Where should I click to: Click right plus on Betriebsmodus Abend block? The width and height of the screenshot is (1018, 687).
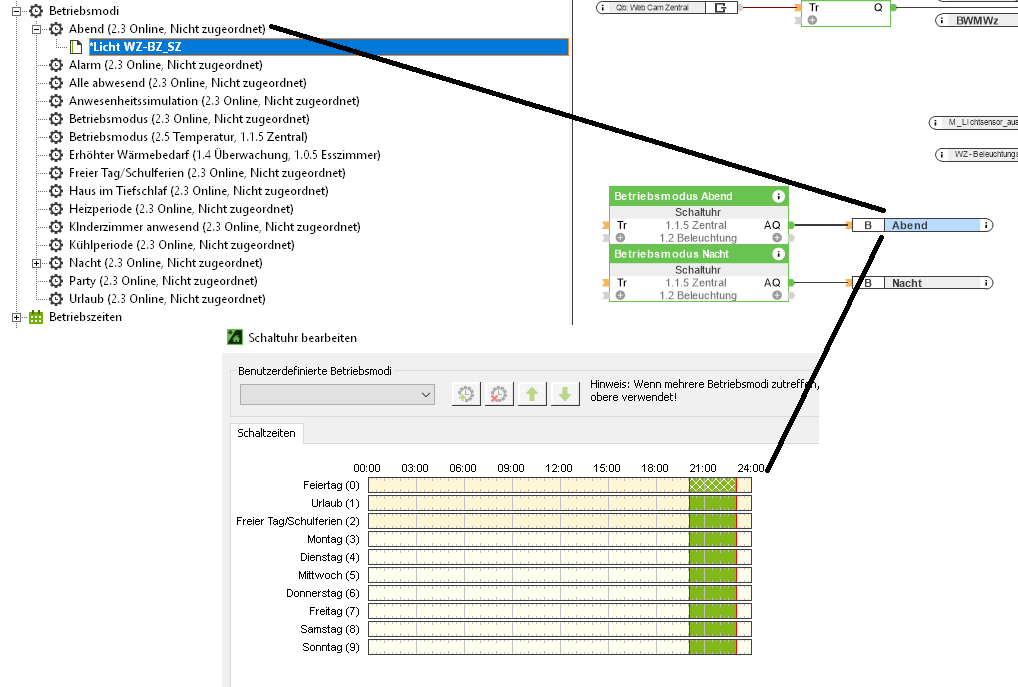pos(776,238)
